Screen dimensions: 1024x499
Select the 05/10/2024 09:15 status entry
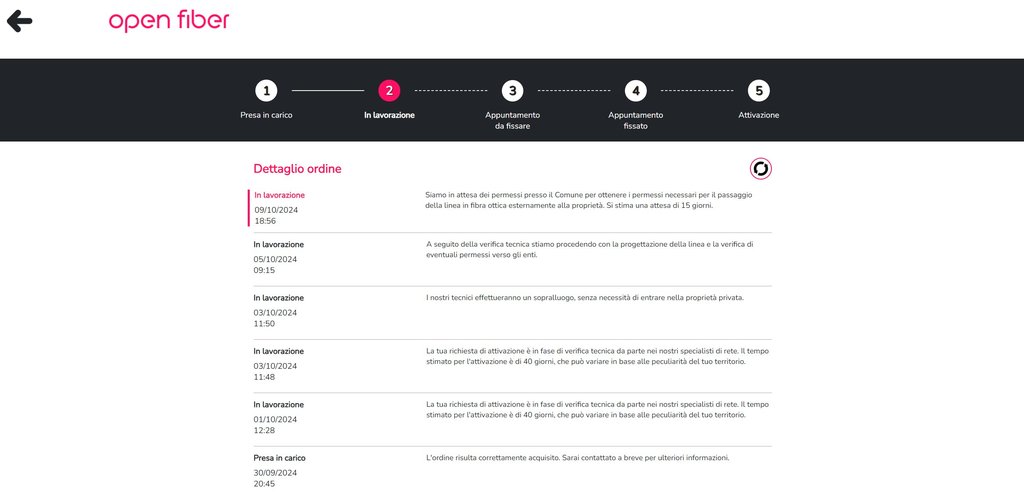tap(513, 258)
